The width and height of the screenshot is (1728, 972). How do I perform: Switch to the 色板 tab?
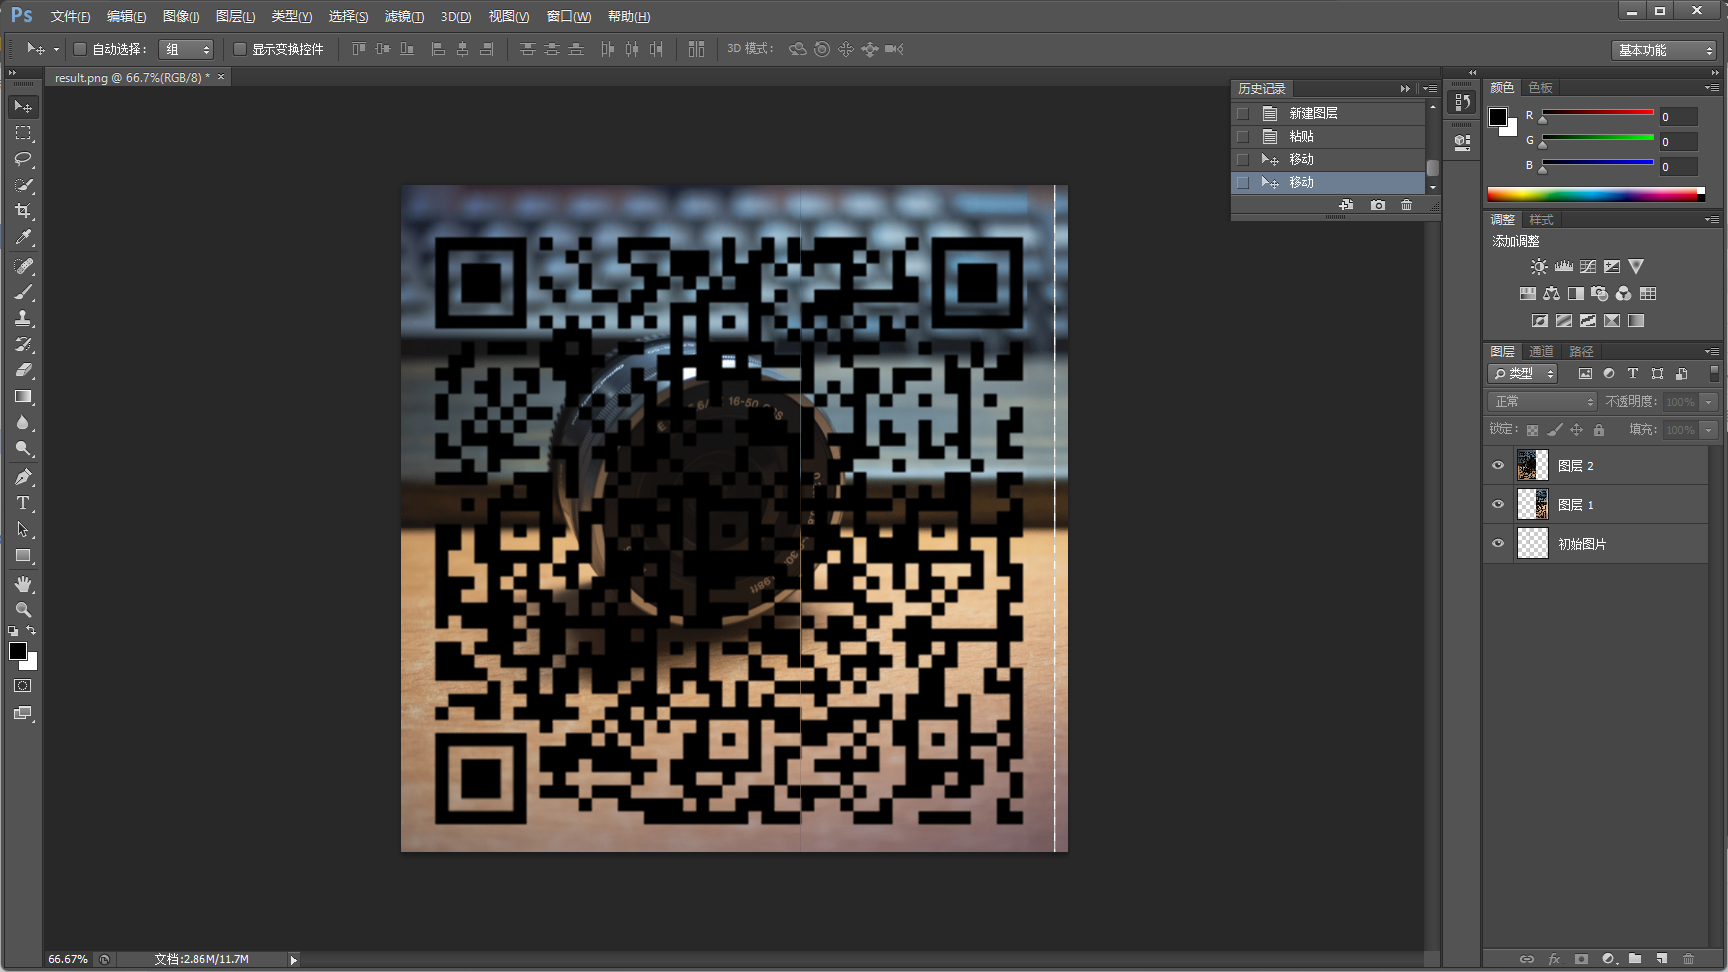[1541, 88]
